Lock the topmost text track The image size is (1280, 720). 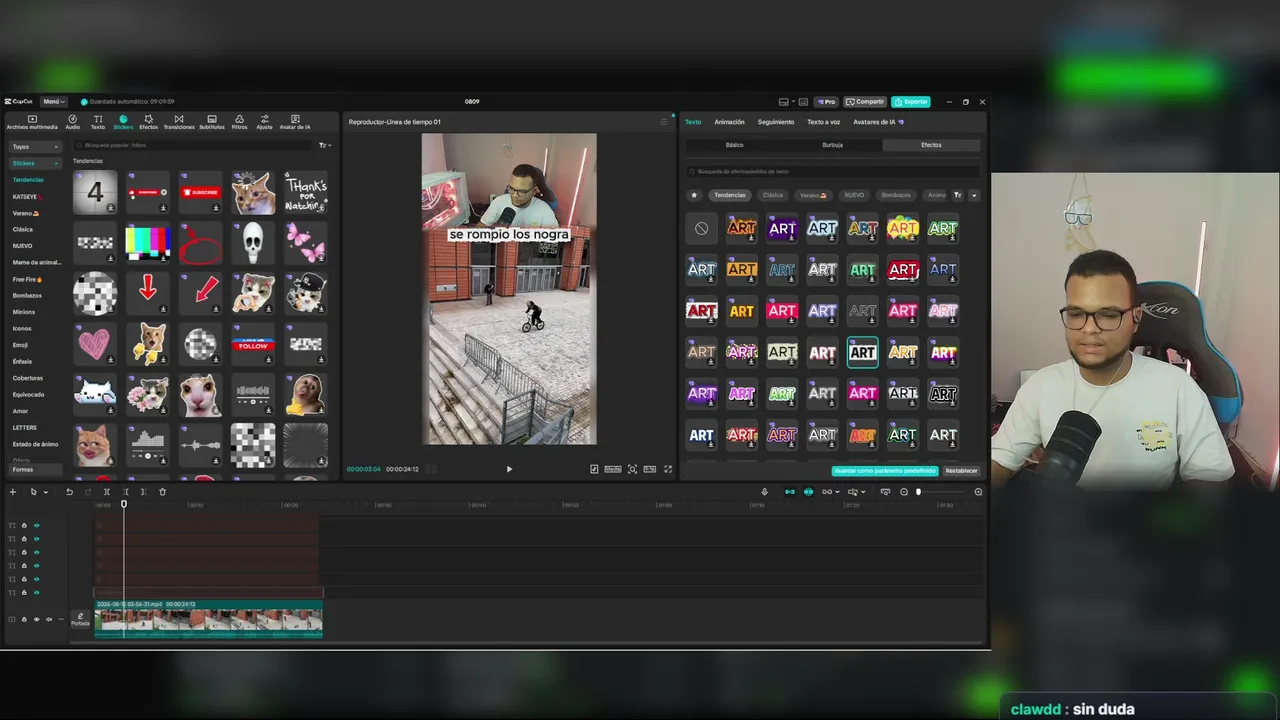[24, 525]
